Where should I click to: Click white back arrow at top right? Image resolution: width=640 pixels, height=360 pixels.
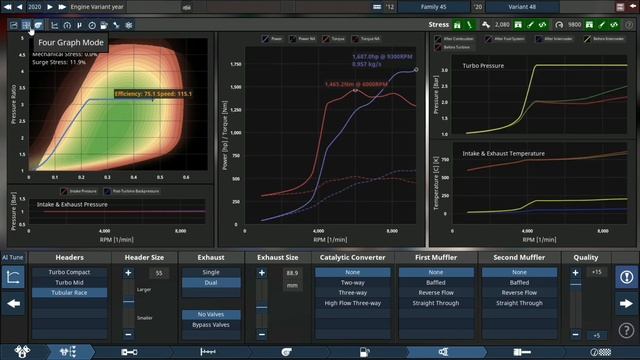click(x=633, y=7)
